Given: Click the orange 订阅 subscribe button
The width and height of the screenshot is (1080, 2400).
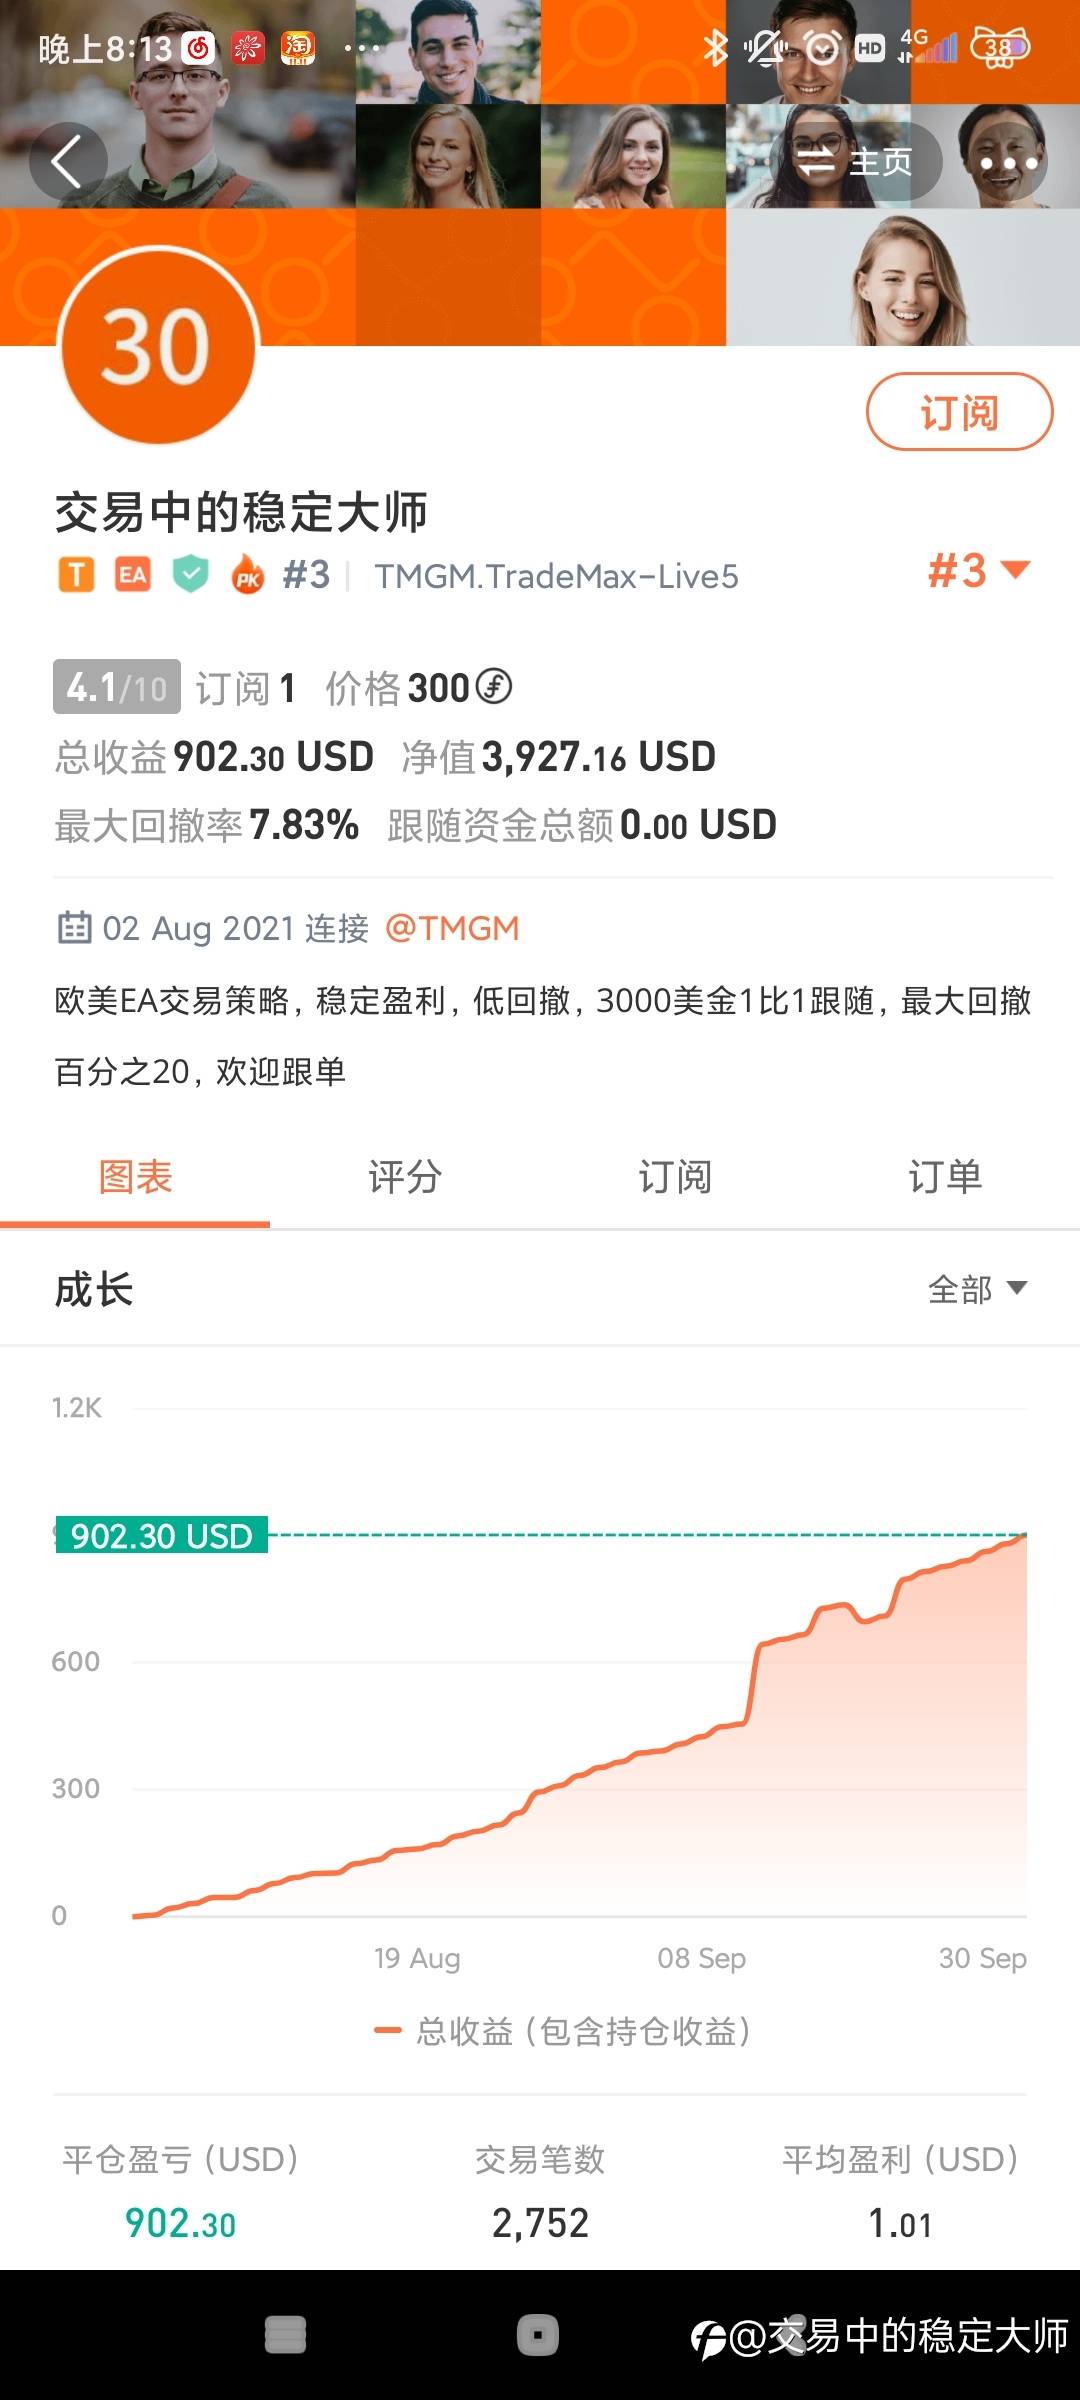Looking at the screenshot, I should pyautogui.click(x=958, y=412).
